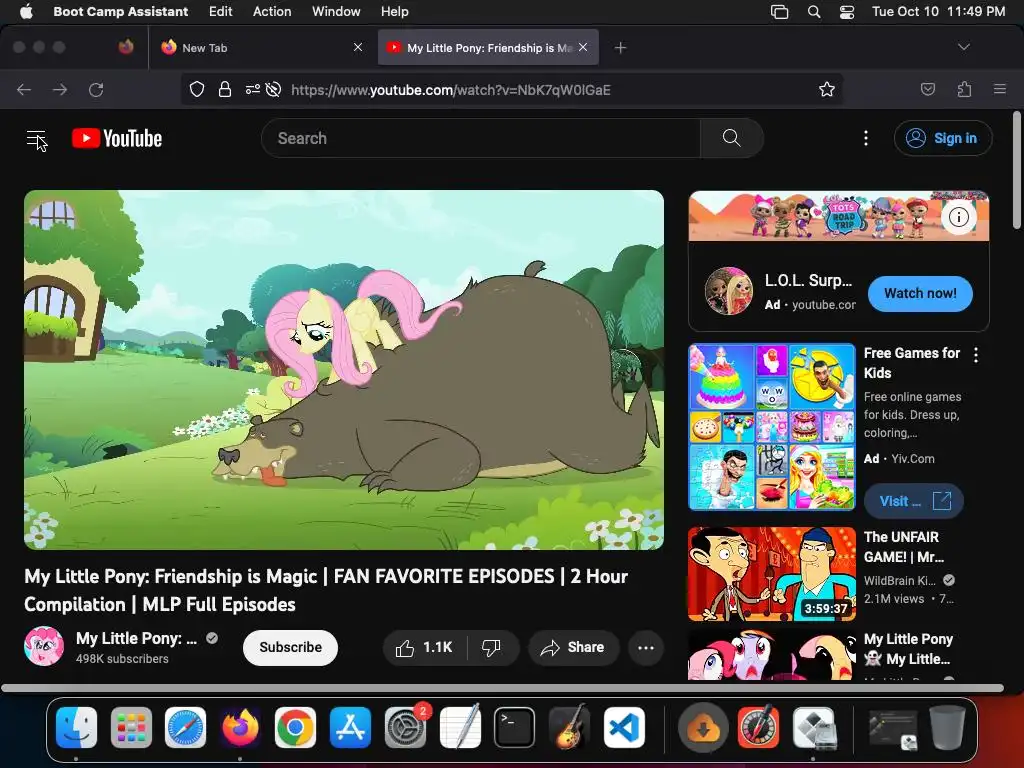Open a new tab with plus button
Viewport: 1024px width, 768px height.
click(620, 47)
